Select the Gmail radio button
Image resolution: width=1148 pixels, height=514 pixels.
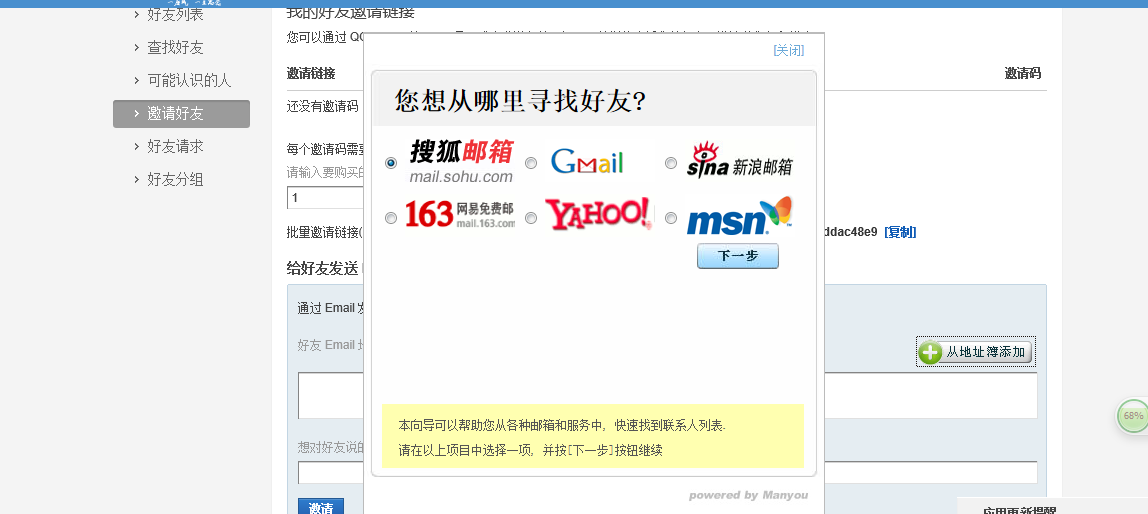(531, 163)
